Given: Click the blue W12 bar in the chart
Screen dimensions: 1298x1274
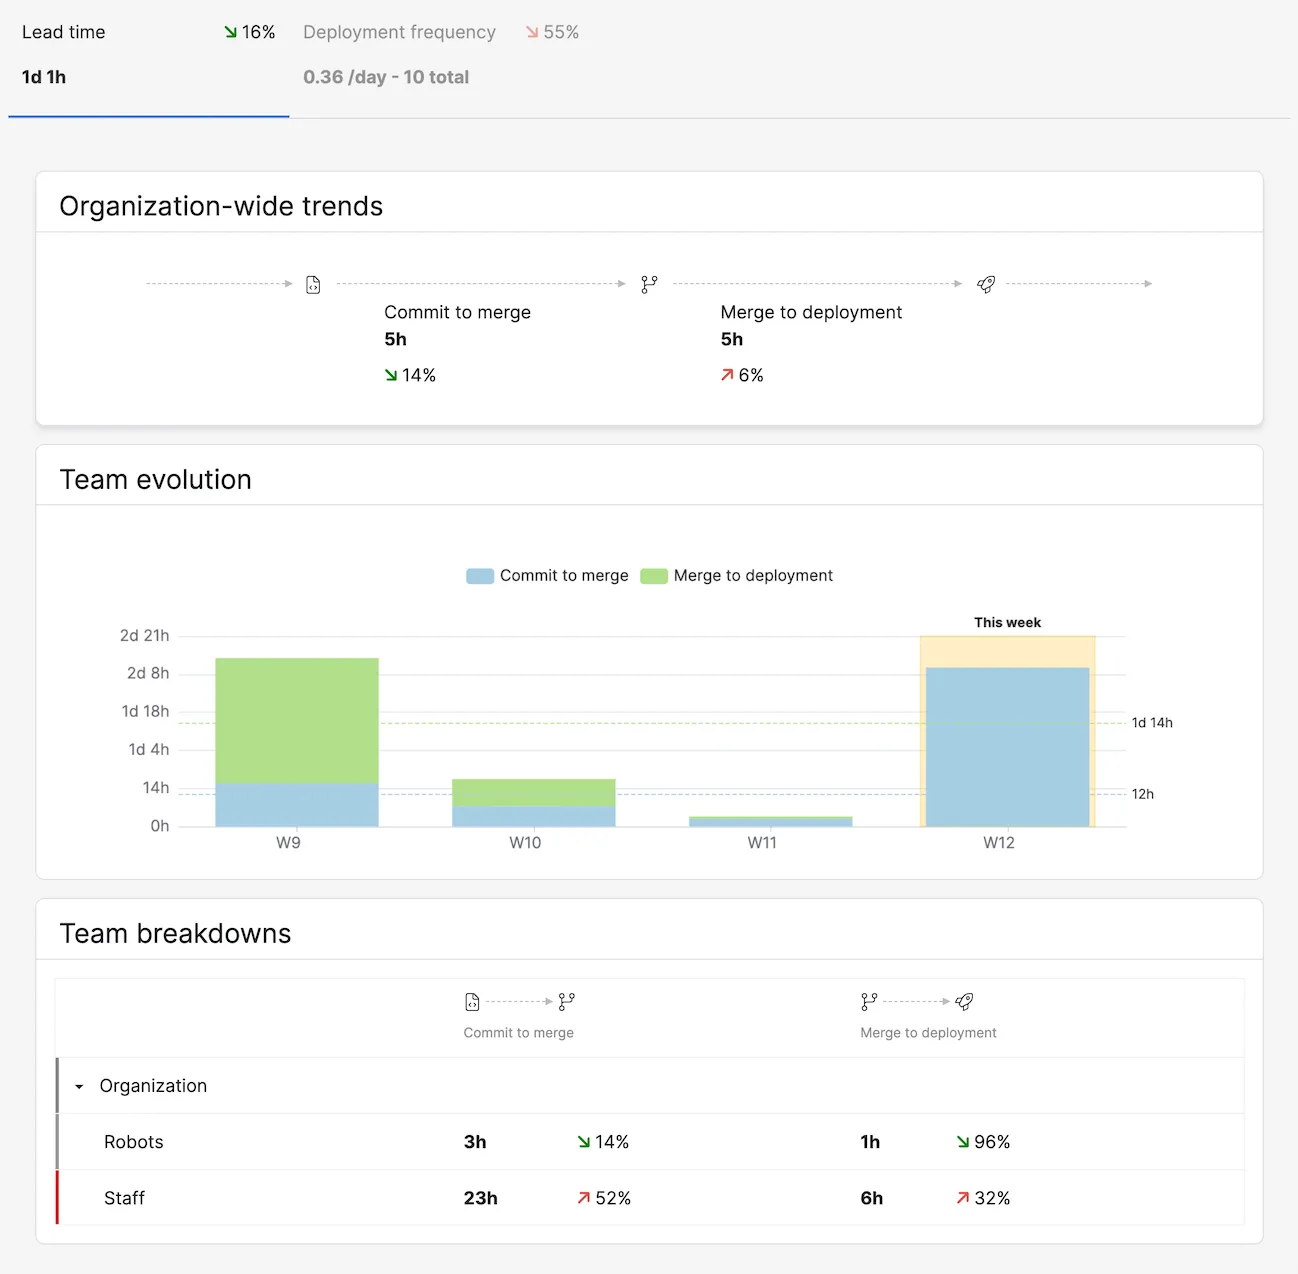Looking at the screenshot, I should tap(1008, 747).
